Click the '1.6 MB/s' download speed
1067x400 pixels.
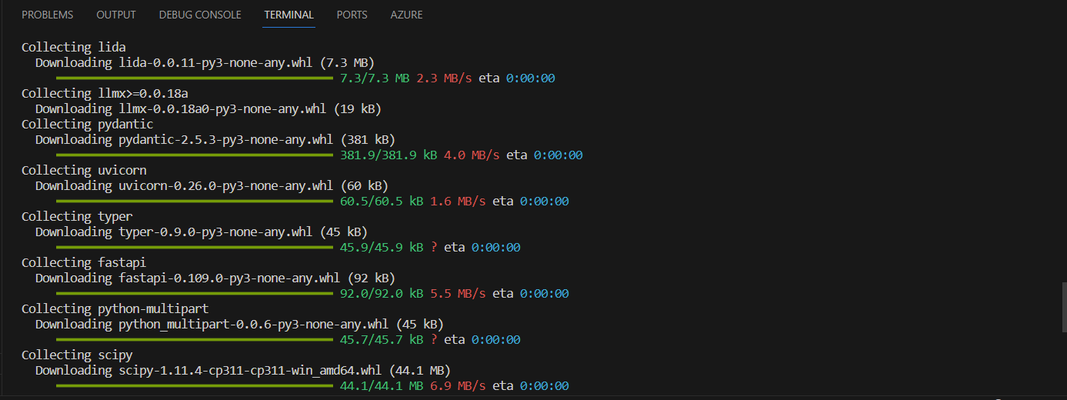click(x=457, y=201)
